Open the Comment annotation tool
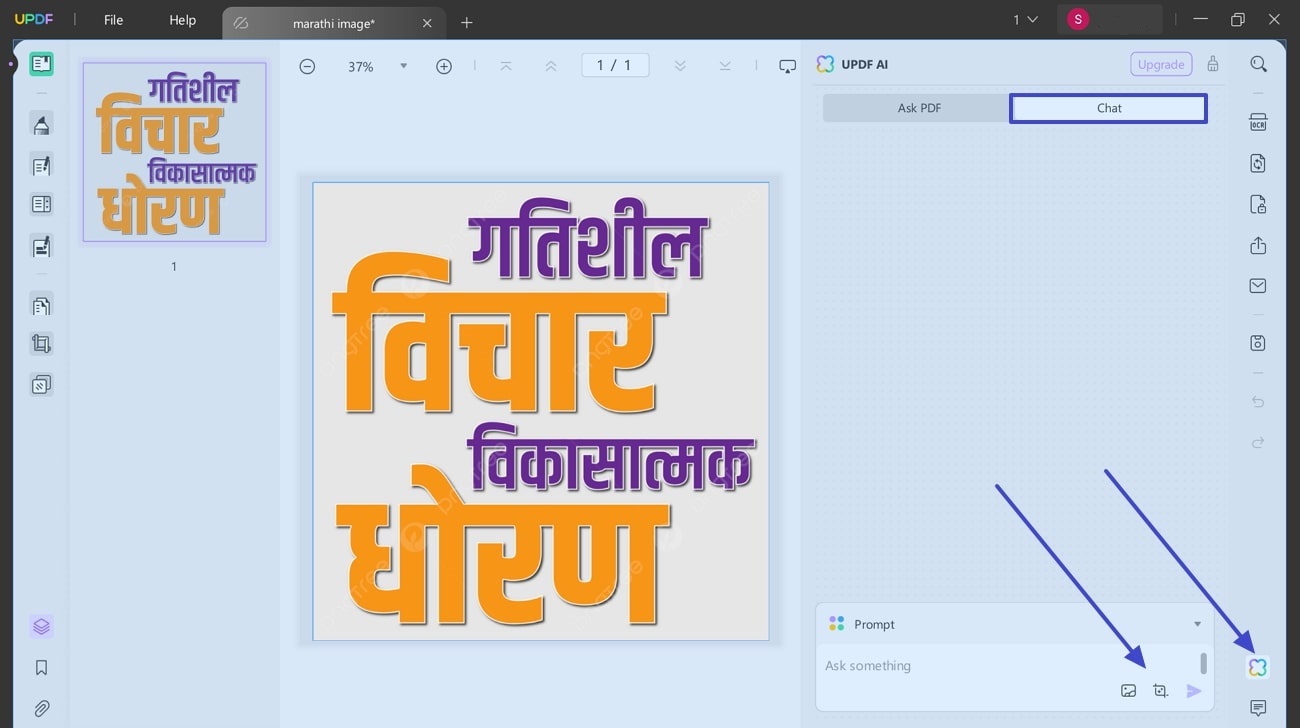 [41, 124]
